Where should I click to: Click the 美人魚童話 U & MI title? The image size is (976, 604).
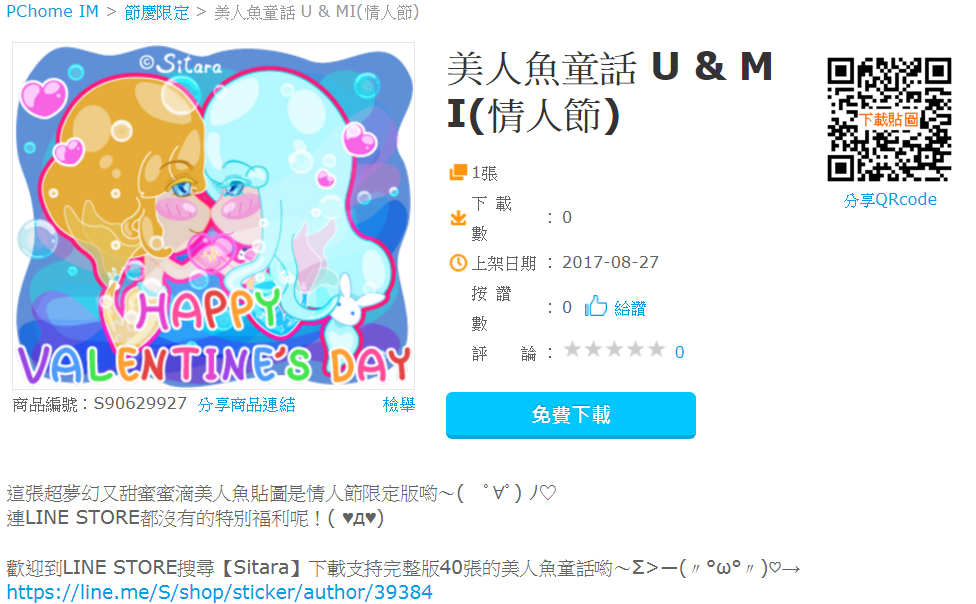[x=610, y=92]
